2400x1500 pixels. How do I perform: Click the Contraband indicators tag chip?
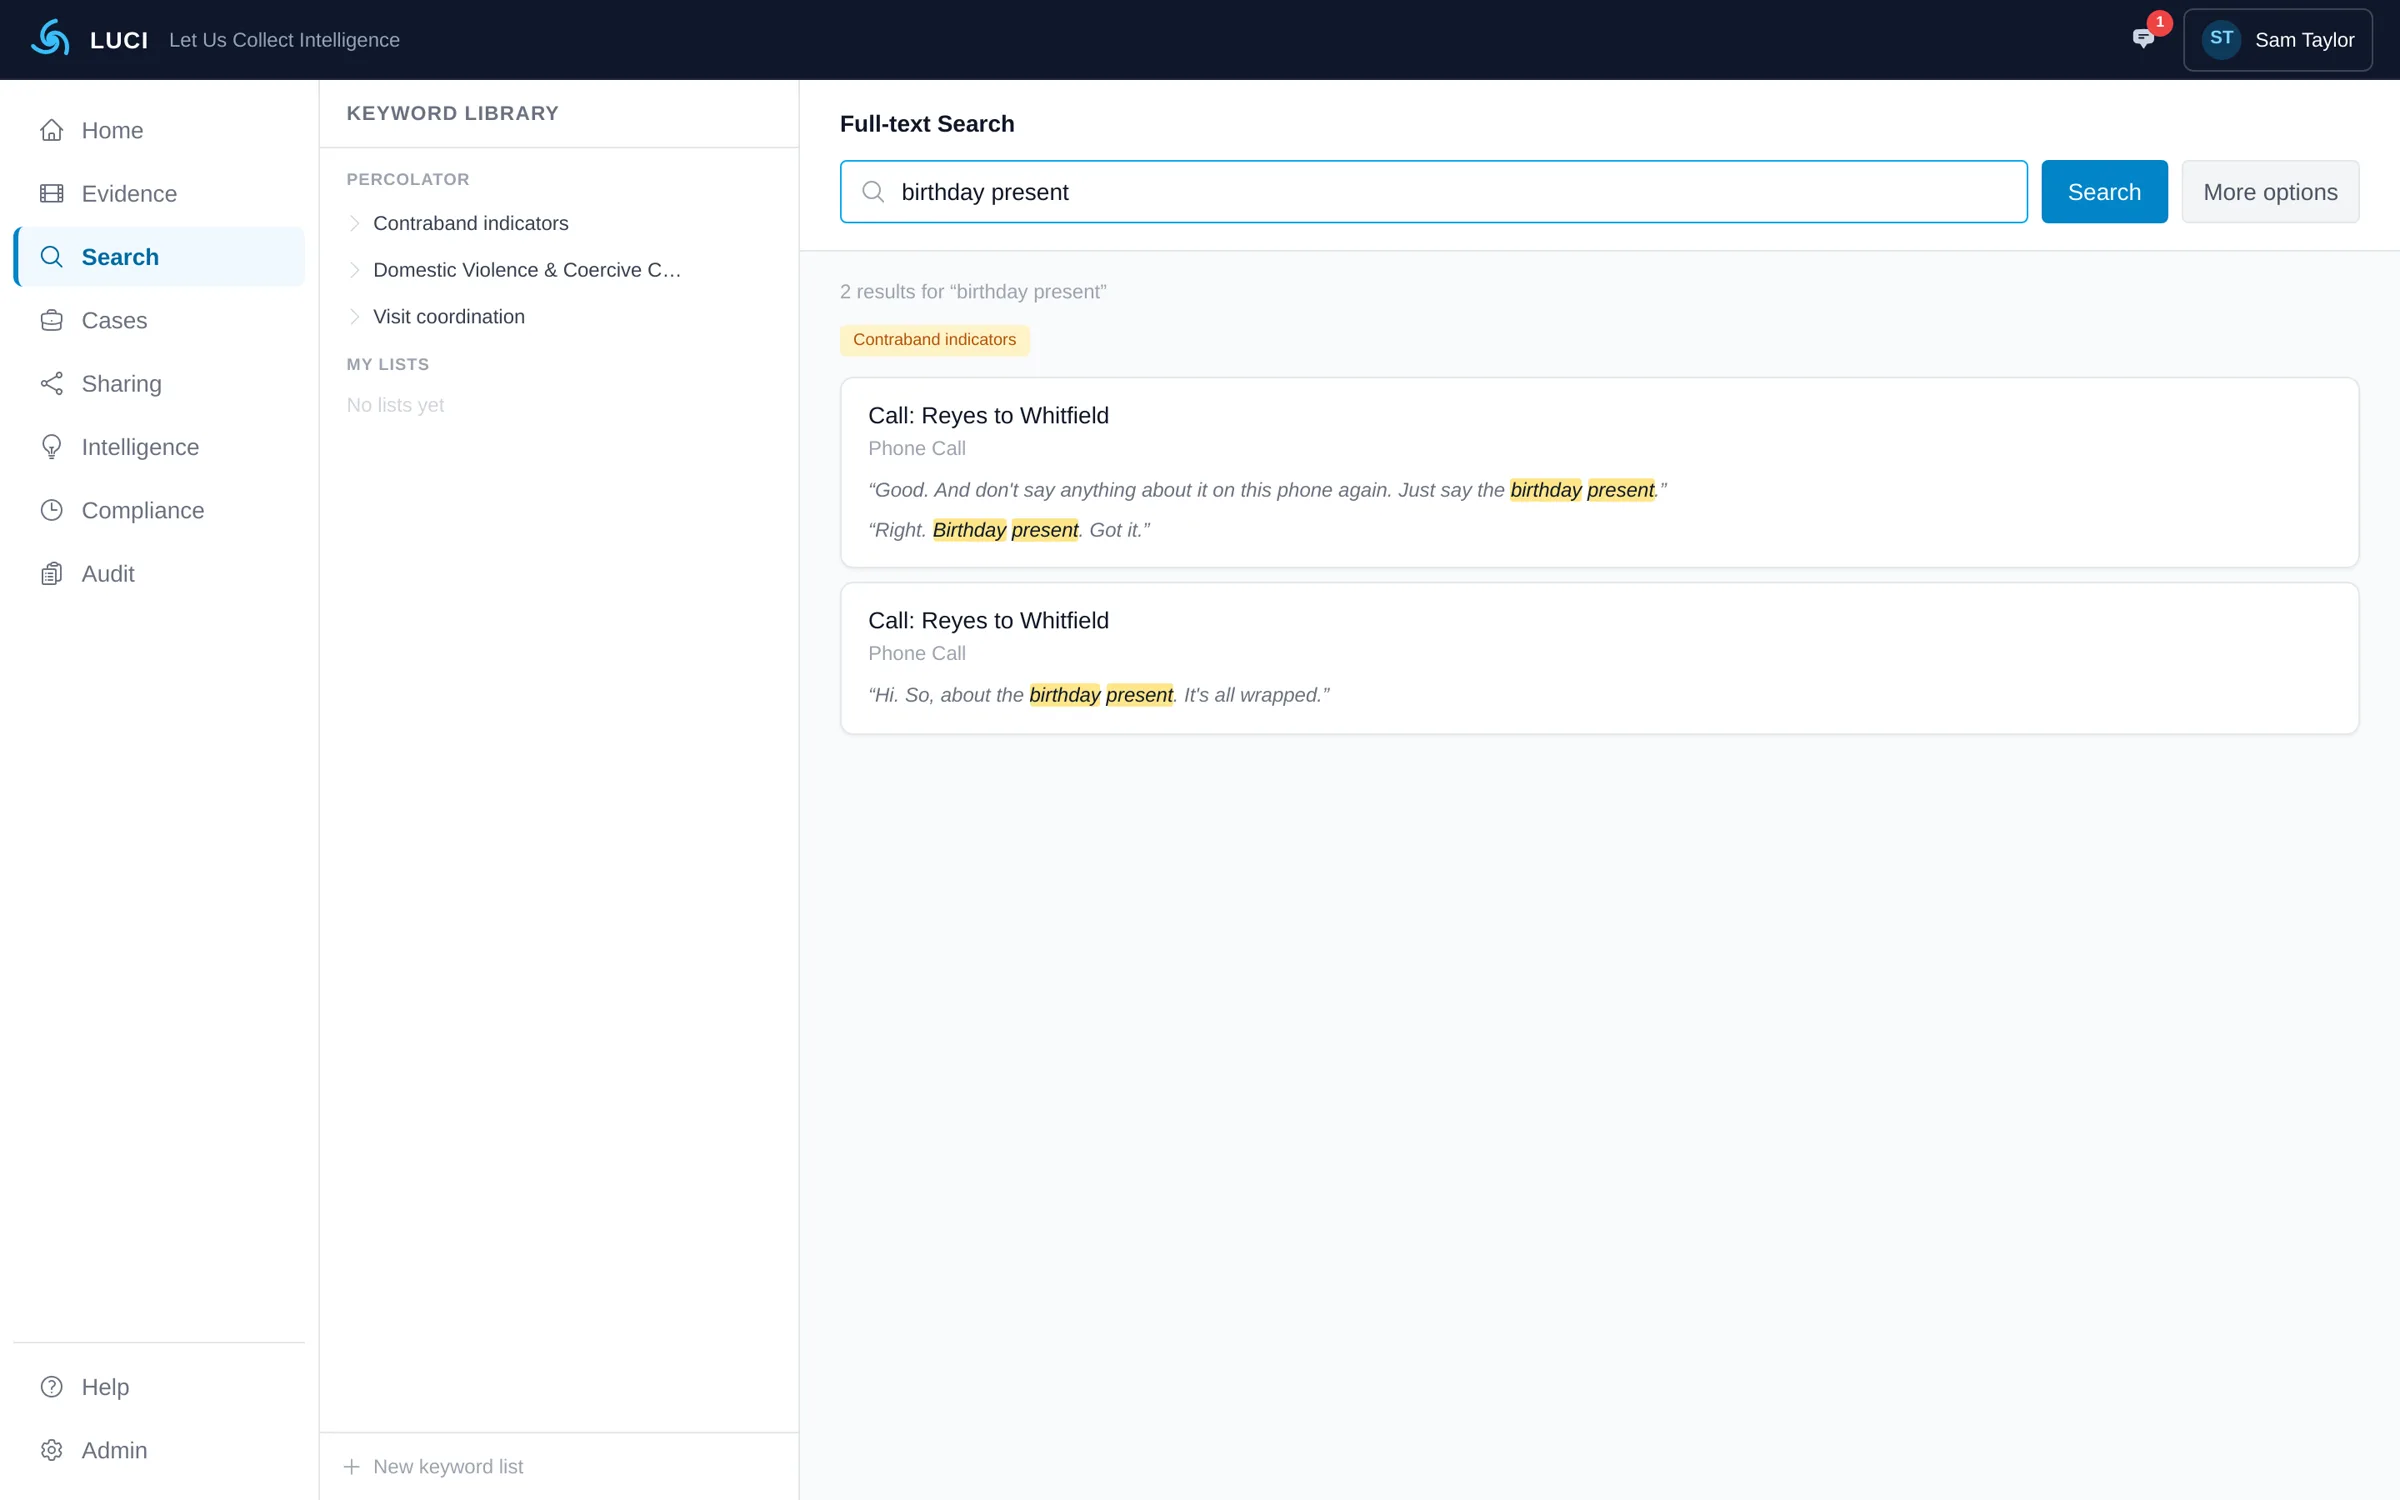coord(934,340)
